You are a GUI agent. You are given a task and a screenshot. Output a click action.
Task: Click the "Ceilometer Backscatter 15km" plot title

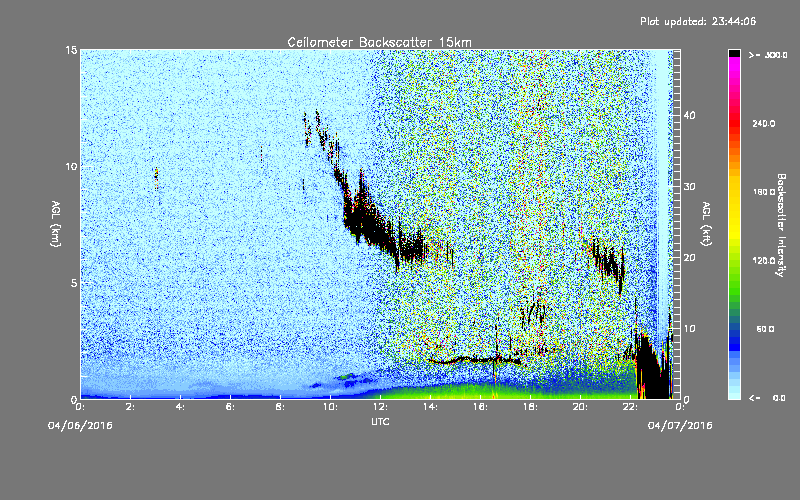point(379,42)
